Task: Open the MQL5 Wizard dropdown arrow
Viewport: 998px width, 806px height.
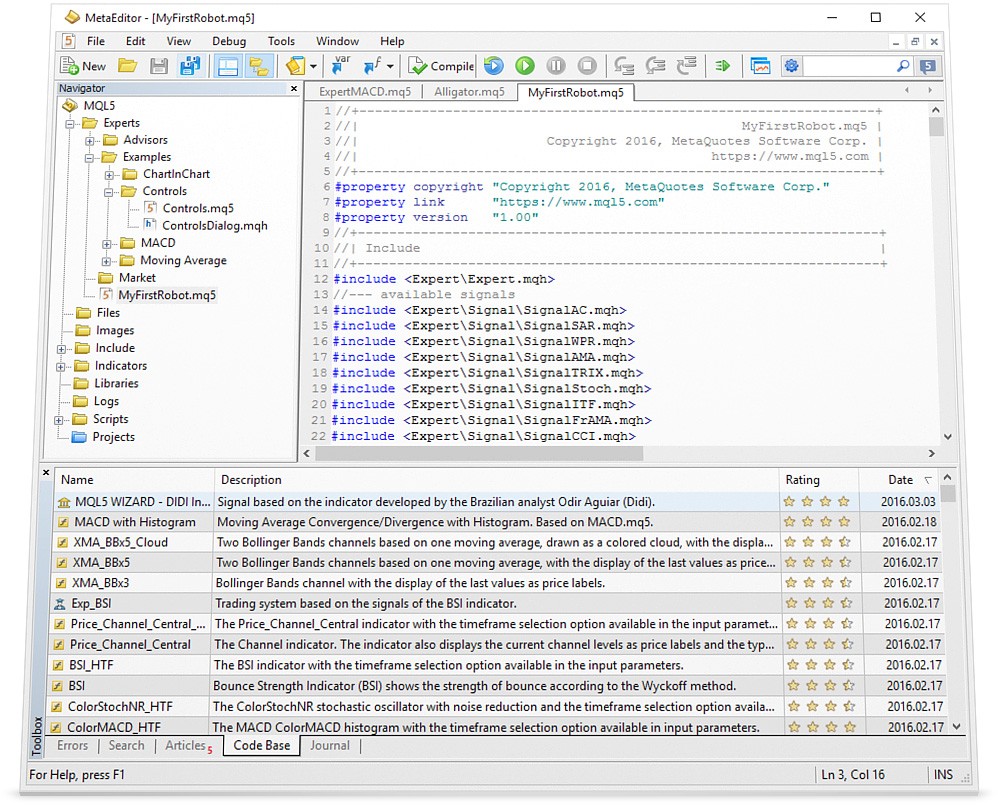Action: pos(315,66)
